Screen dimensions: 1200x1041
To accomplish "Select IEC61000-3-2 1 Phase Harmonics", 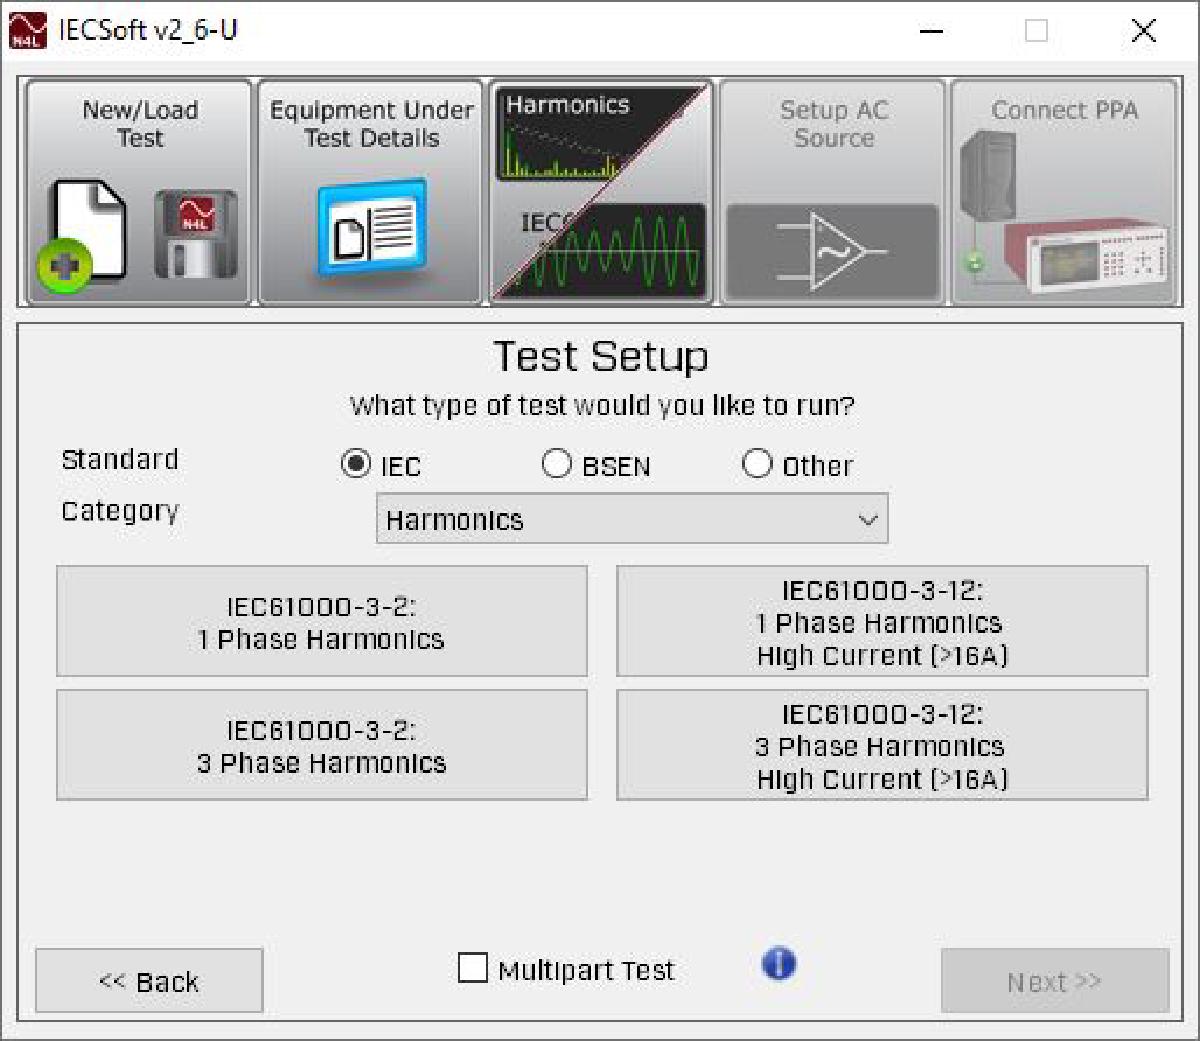I will (321, 620).
